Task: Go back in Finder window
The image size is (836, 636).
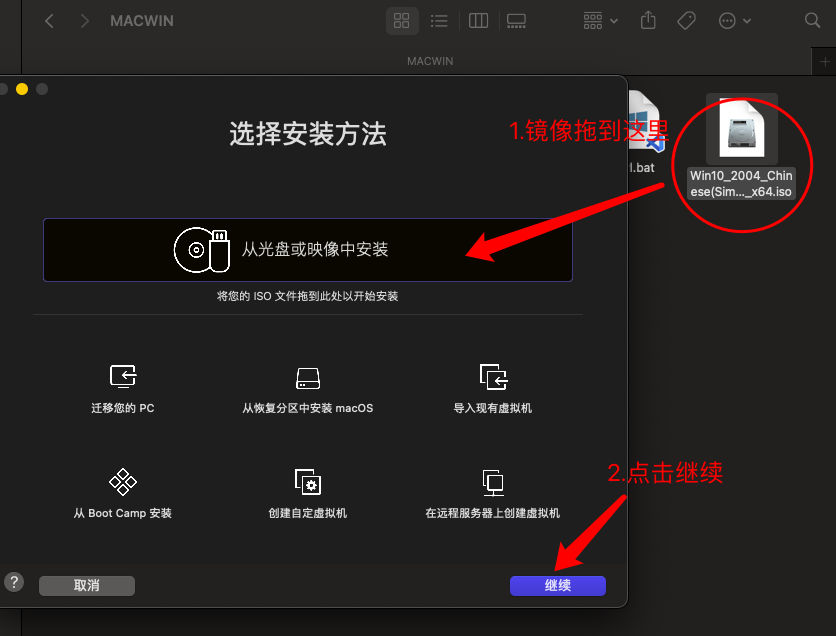Action: pyautogui.click(x=49, y=21)
